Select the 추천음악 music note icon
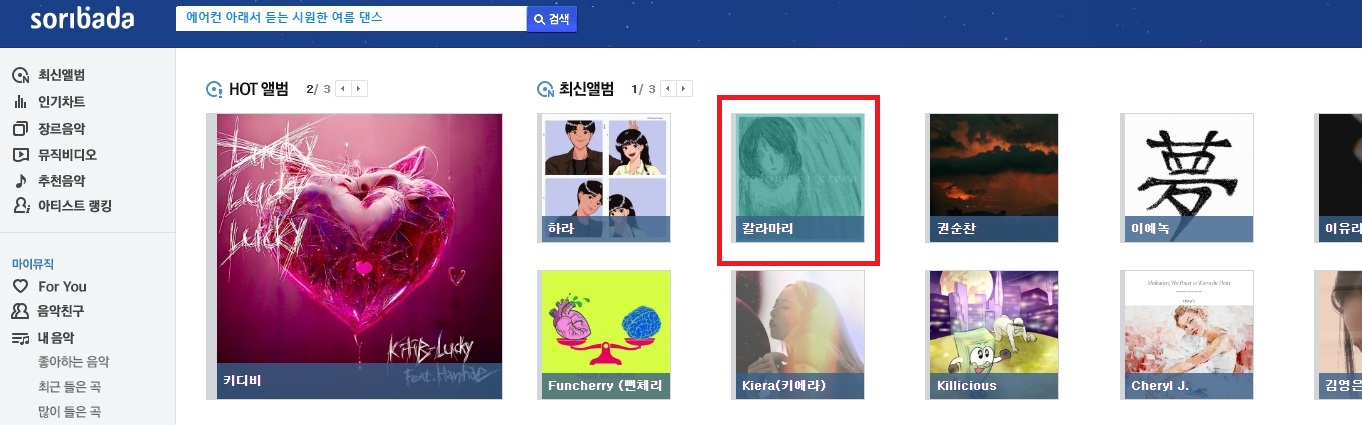This screenshot has height=425, width=1362. point(19,181)
